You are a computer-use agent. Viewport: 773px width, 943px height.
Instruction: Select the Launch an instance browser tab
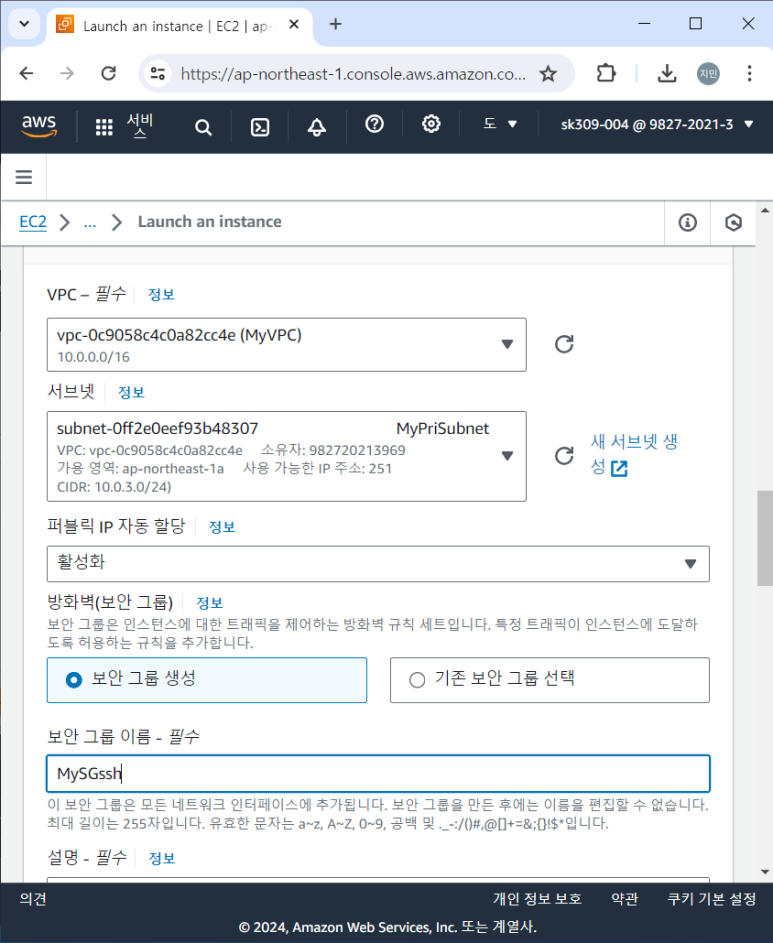(x=179, y=25)
